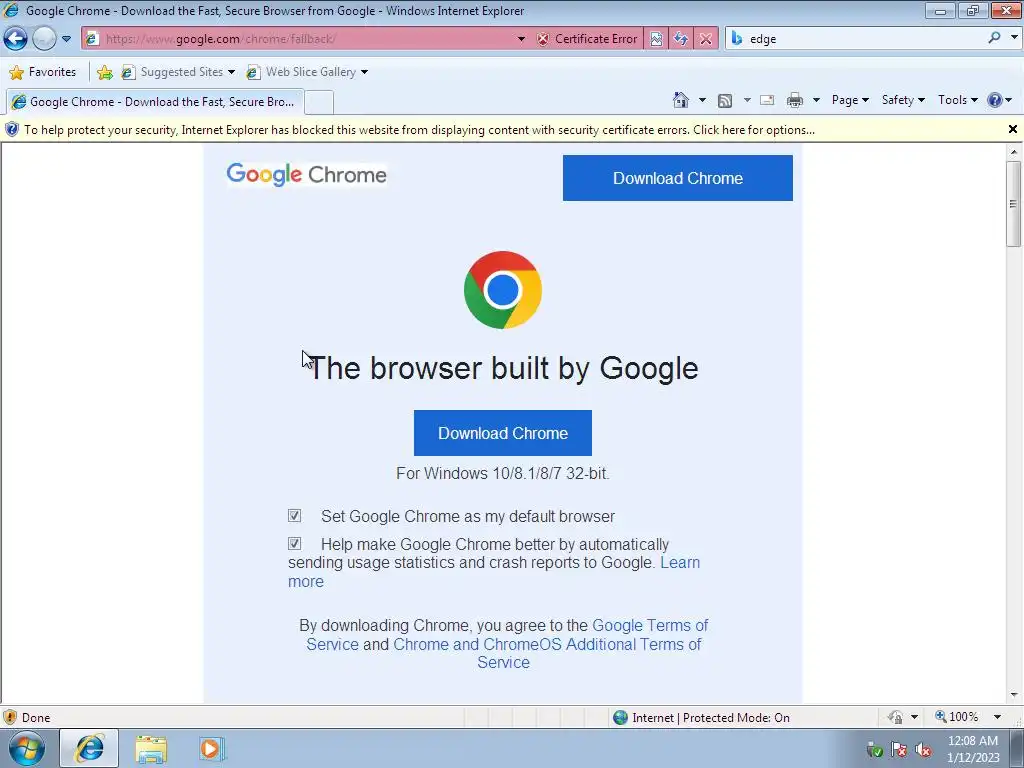Click the address bar URL field
The width and height of the screenshot is (1024, 768).
point(307,39)
